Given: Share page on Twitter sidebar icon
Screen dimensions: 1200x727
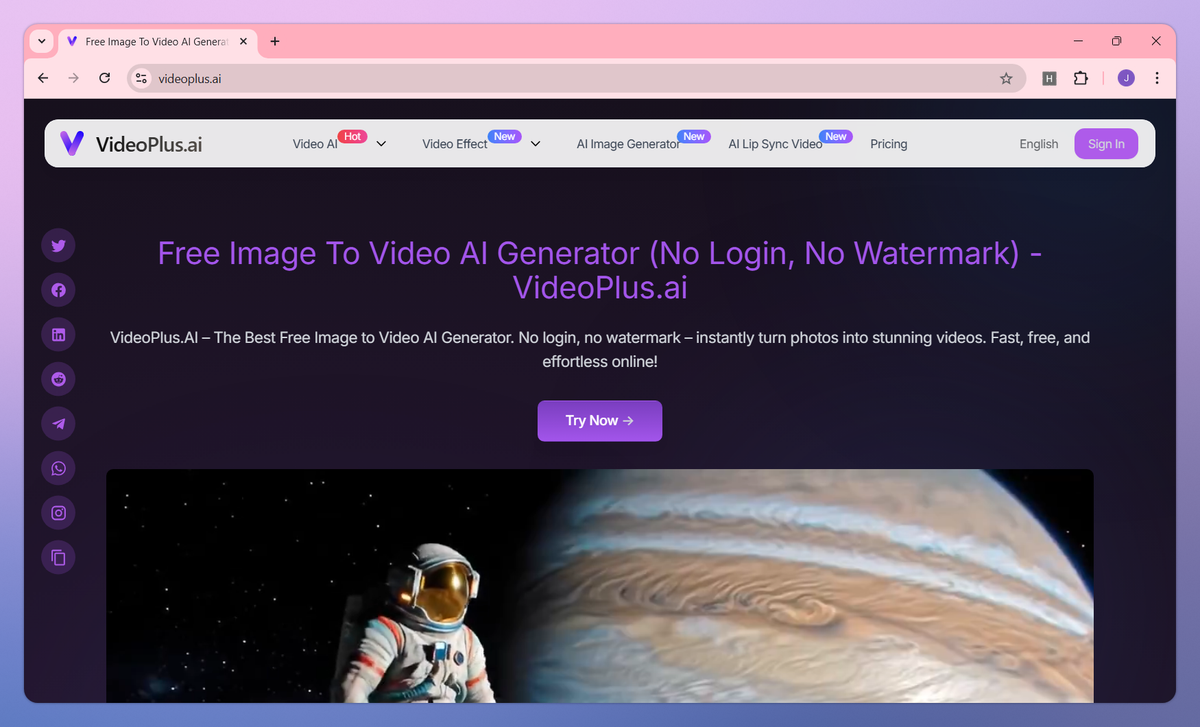Looking at the screenshot, I should [58, 245].
